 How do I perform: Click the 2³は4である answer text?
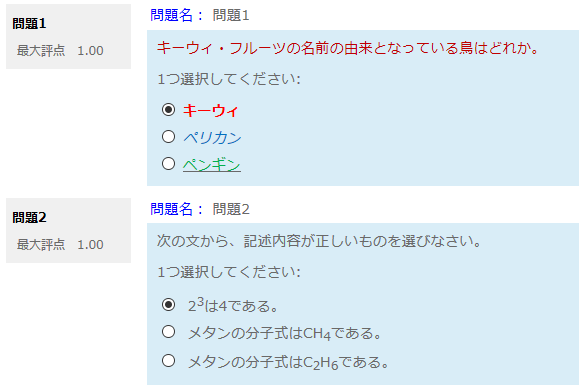coord(233,305)
